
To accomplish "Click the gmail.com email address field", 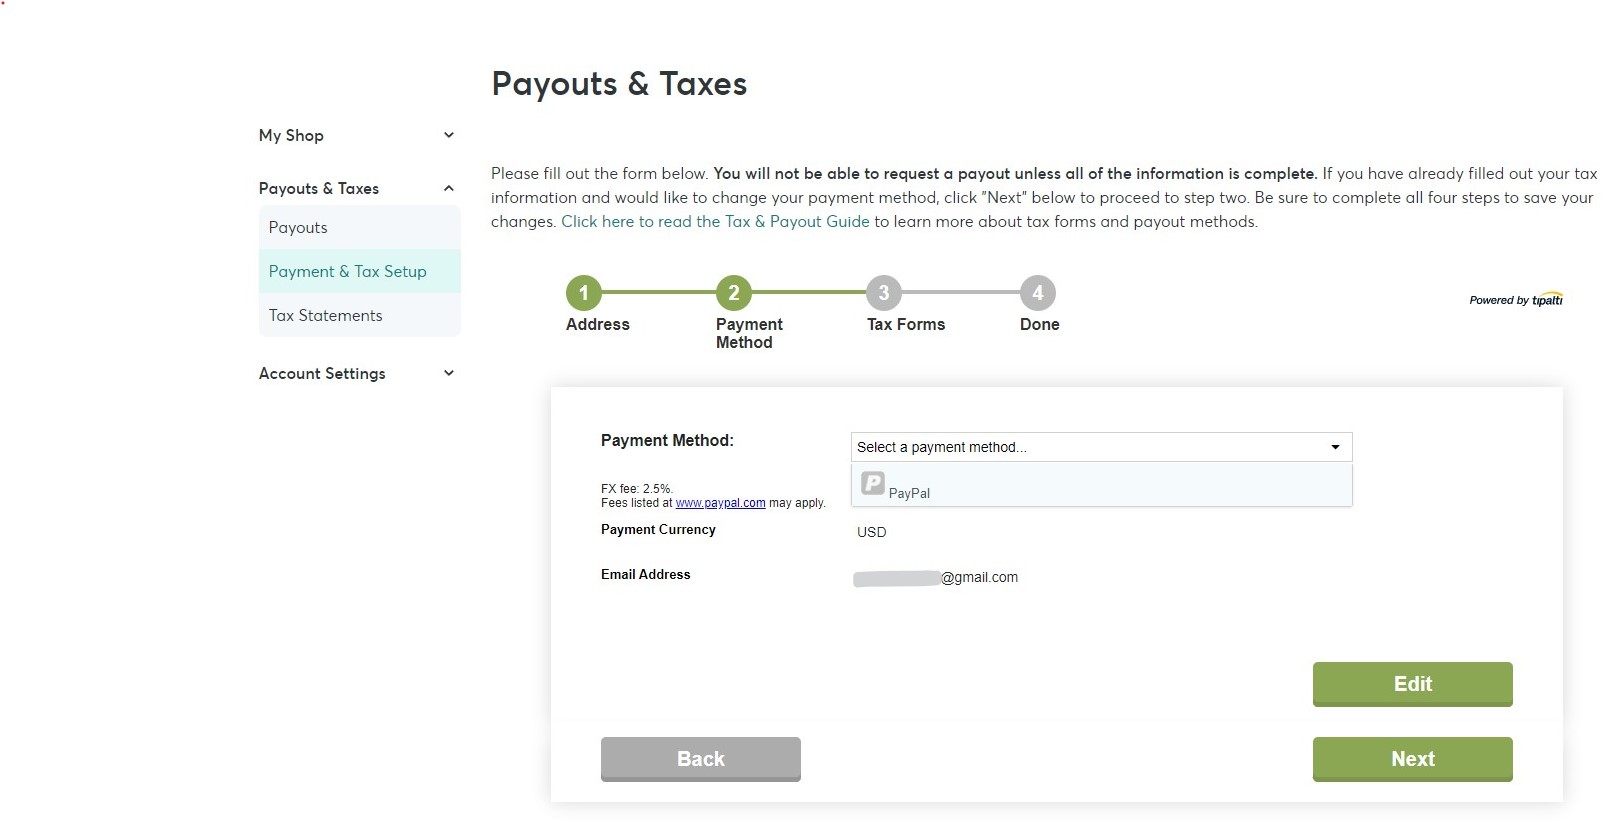I will (936, 578).
